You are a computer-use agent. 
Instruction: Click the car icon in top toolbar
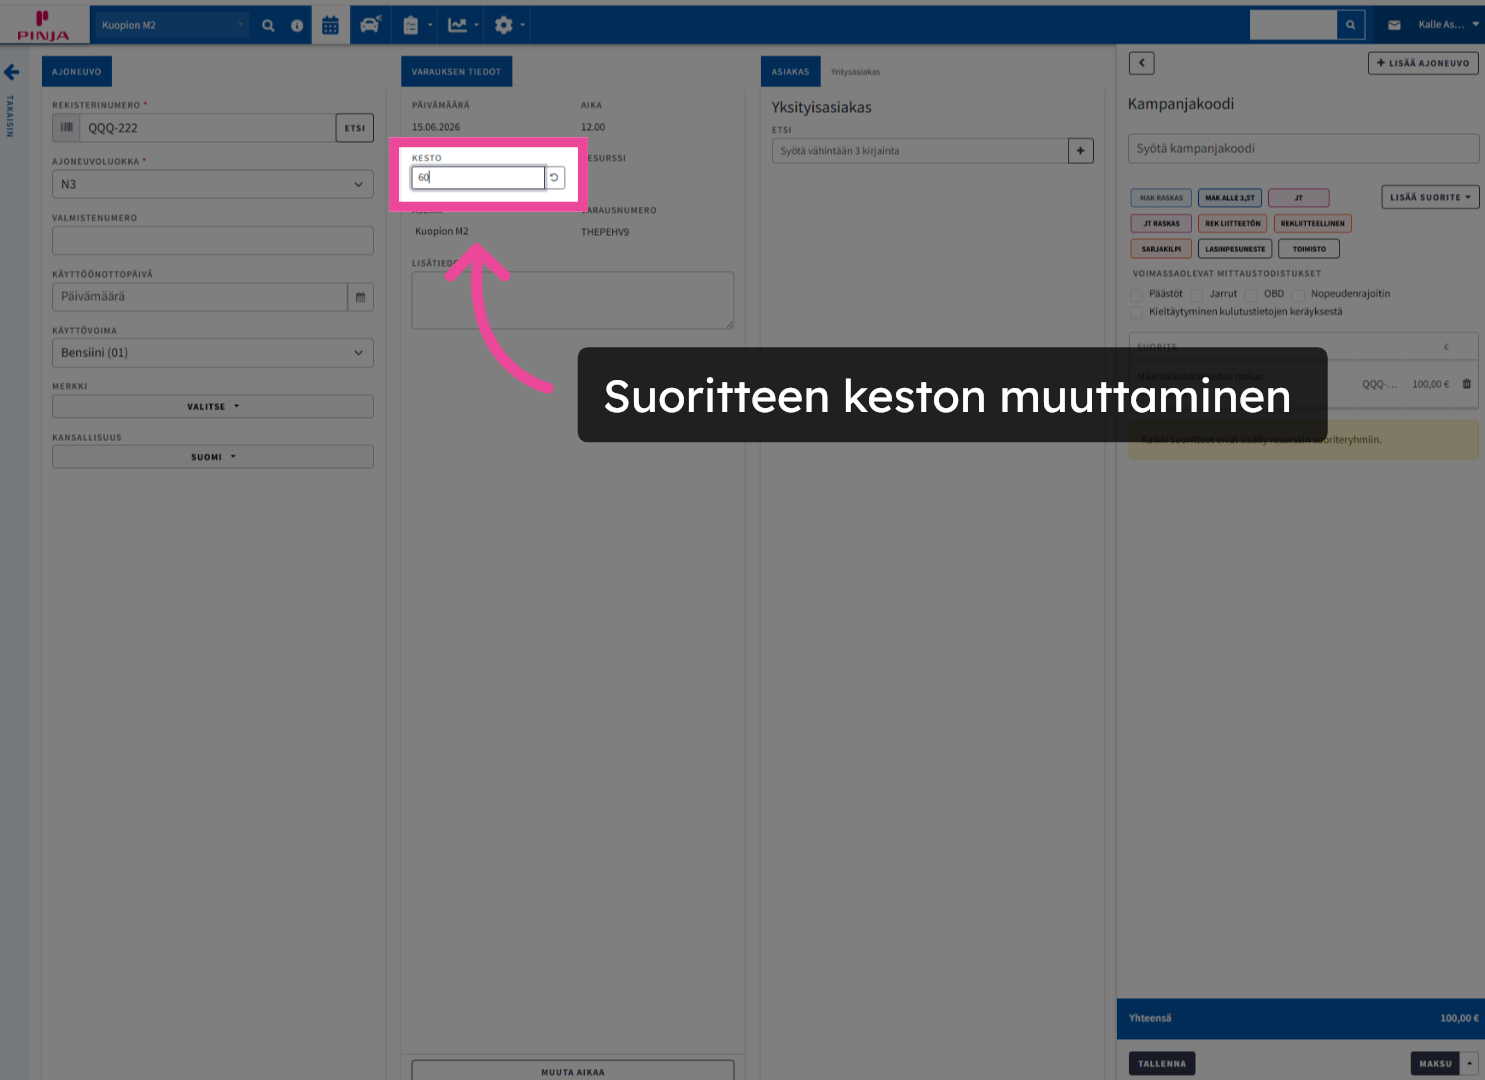[x=370, y=25]
